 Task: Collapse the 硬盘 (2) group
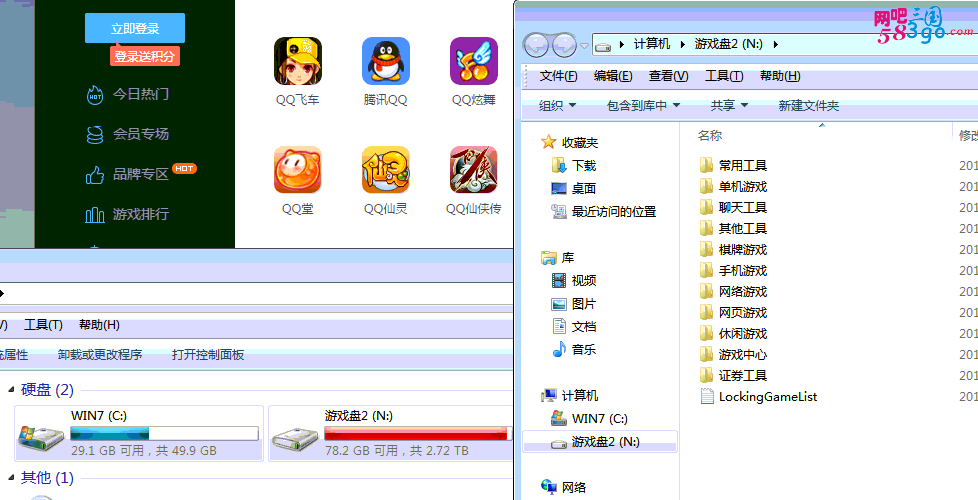(11, 390)
